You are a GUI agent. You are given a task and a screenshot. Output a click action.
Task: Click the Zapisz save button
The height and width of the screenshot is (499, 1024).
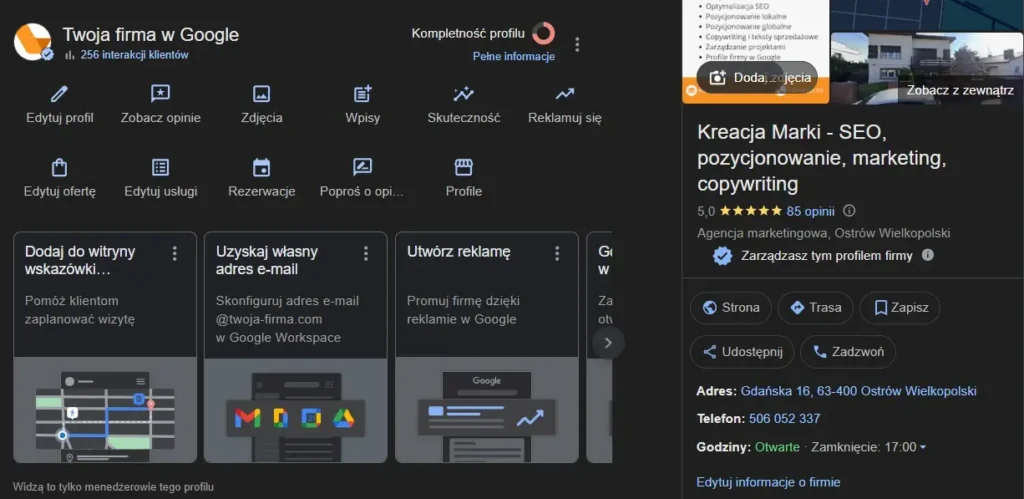point(900,308)
